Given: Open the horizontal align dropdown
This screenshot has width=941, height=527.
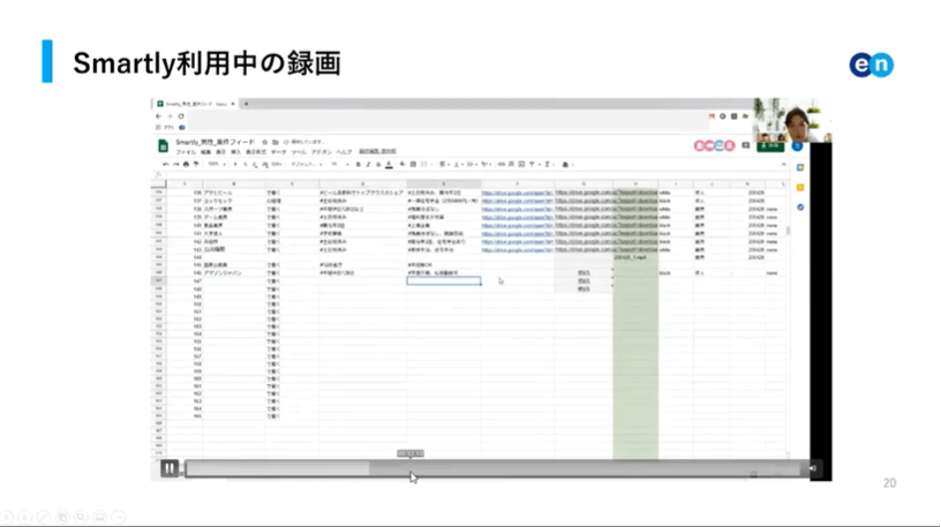Looking at the screenshot, I should pyautogui.click(x=444, y=164).
